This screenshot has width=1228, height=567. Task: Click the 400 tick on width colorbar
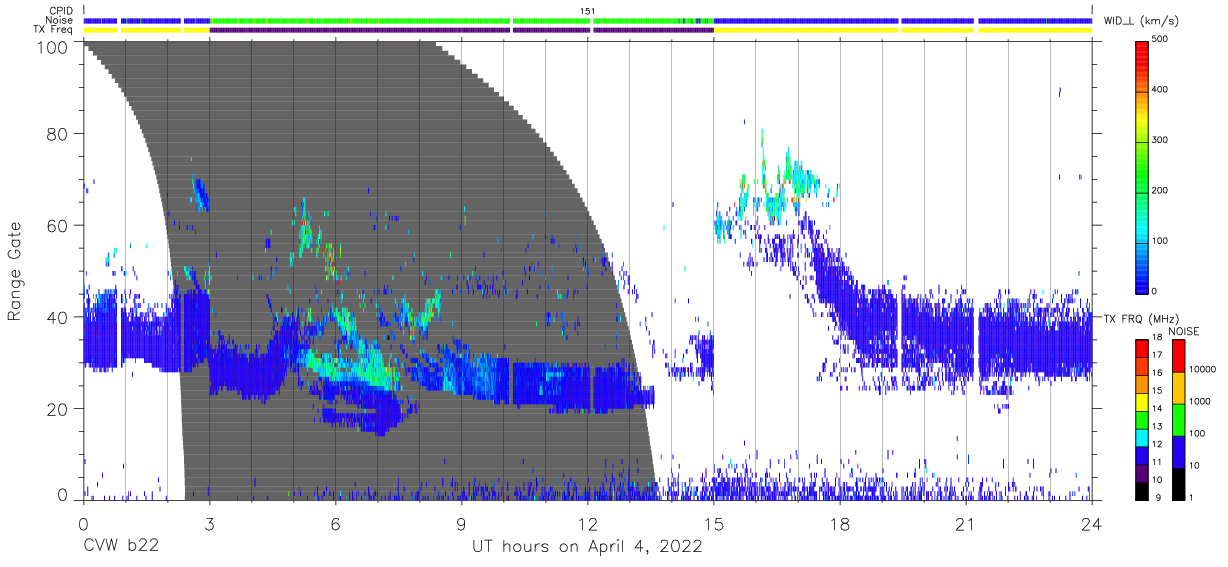pos(1160,89)
